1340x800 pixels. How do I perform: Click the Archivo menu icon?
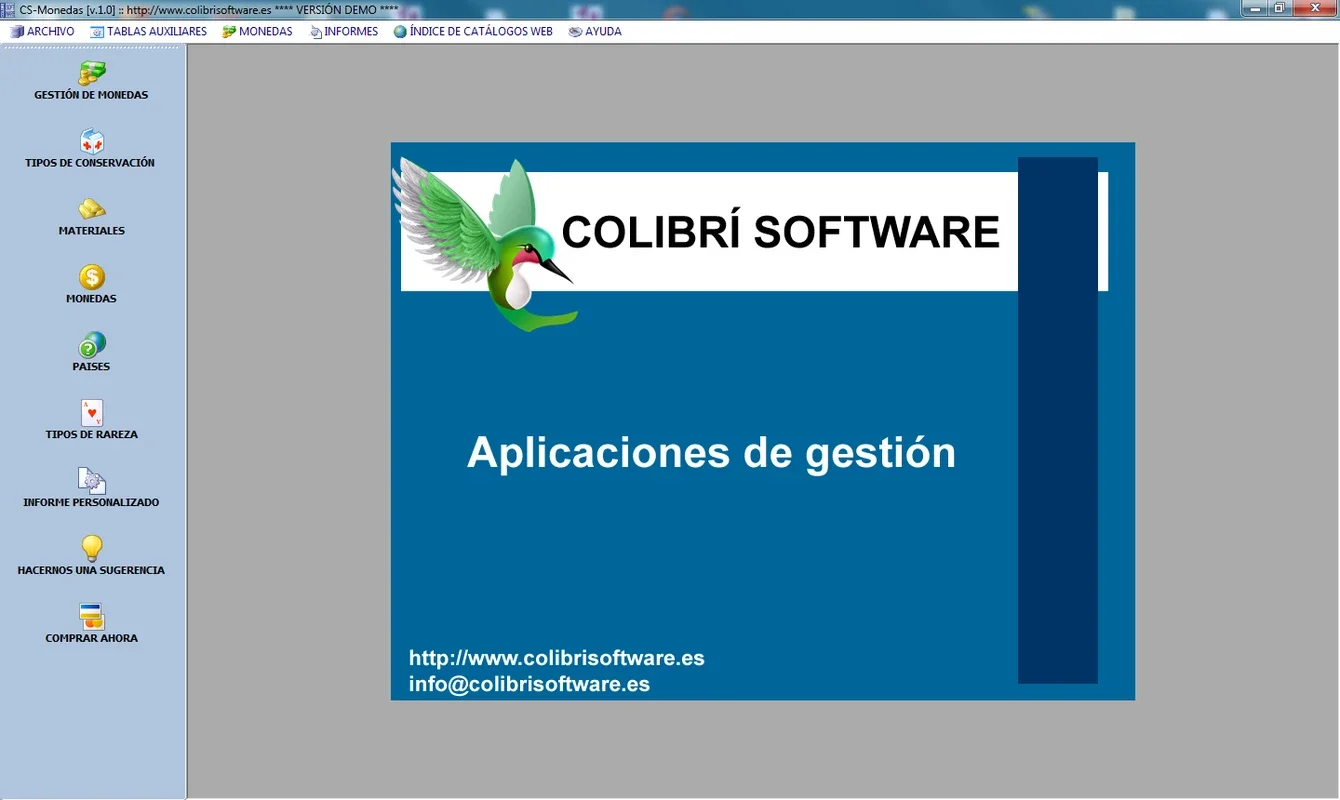point(17,32)
